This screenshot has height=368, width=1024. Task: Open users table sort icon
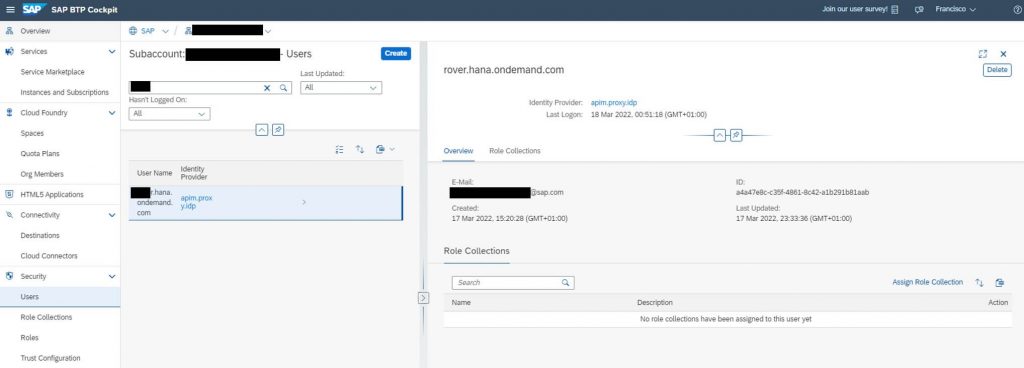tap(360, 149)
